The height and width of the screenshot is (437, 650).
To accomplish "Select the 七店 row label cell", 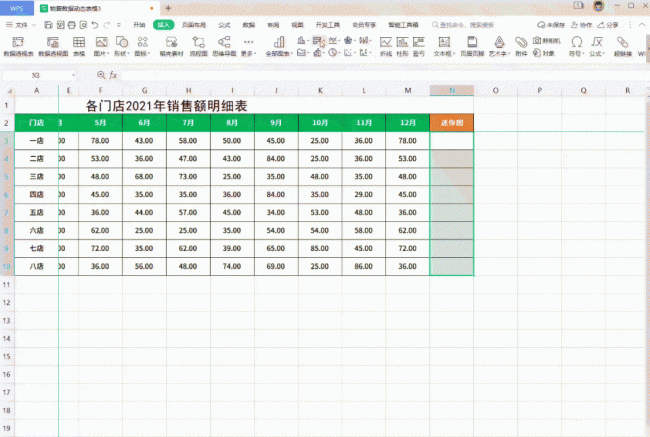I will coord(36,248).
